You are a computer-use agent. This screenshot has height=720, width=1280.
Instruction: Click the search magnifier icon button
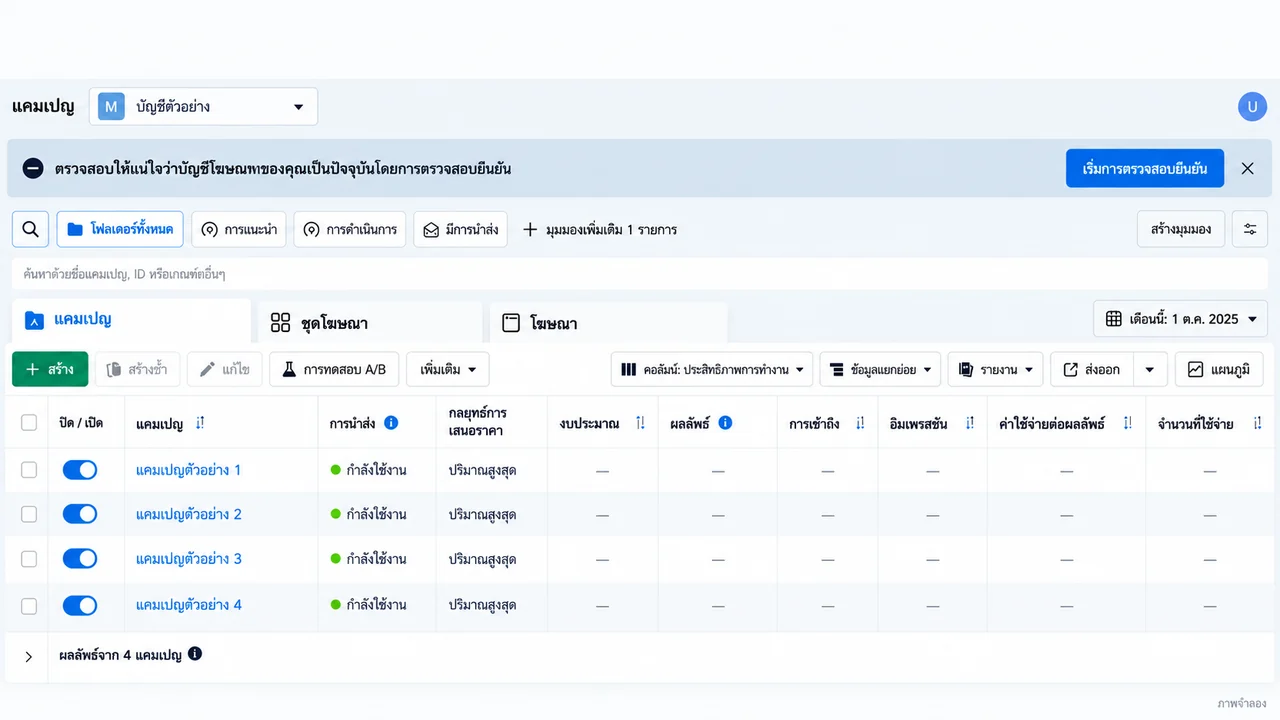point(31,229)
